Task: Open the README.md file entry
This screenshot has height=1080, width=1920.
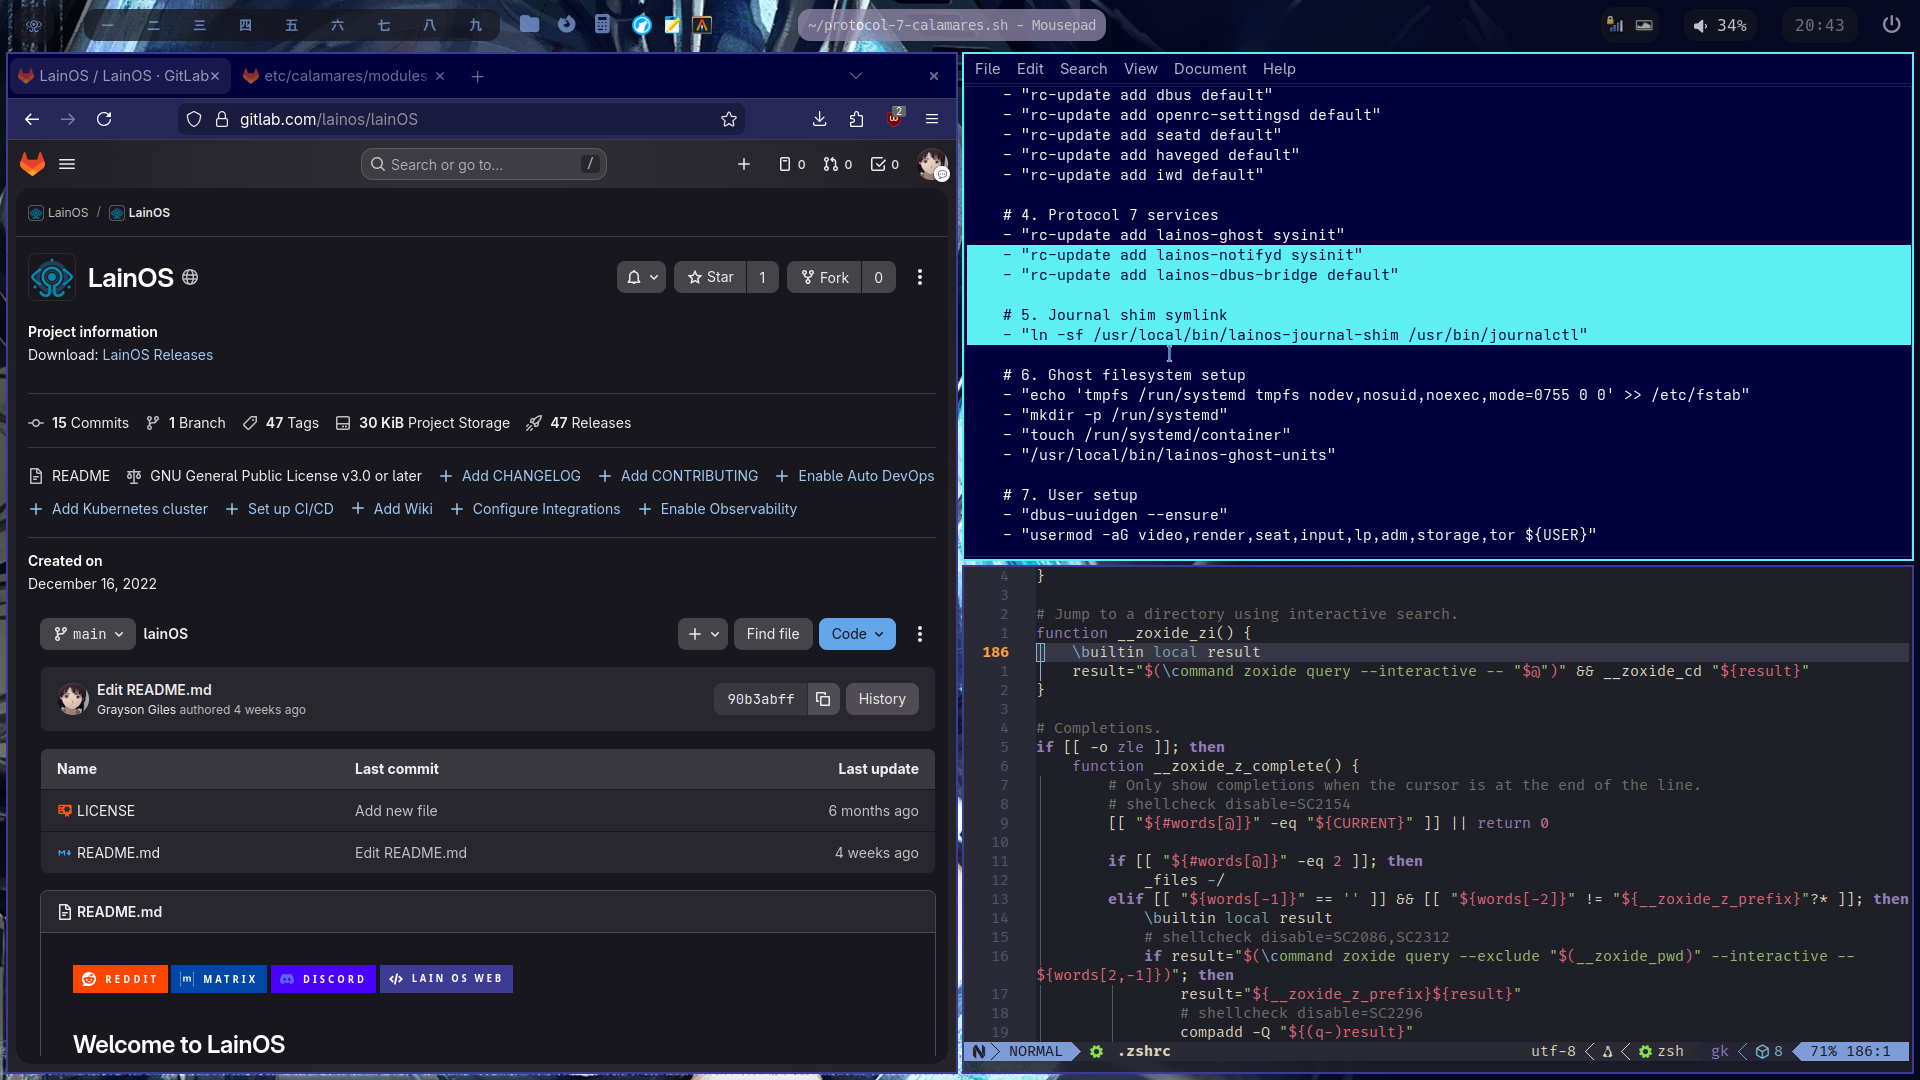Action: pyautogui.click(x=118, y=853)
